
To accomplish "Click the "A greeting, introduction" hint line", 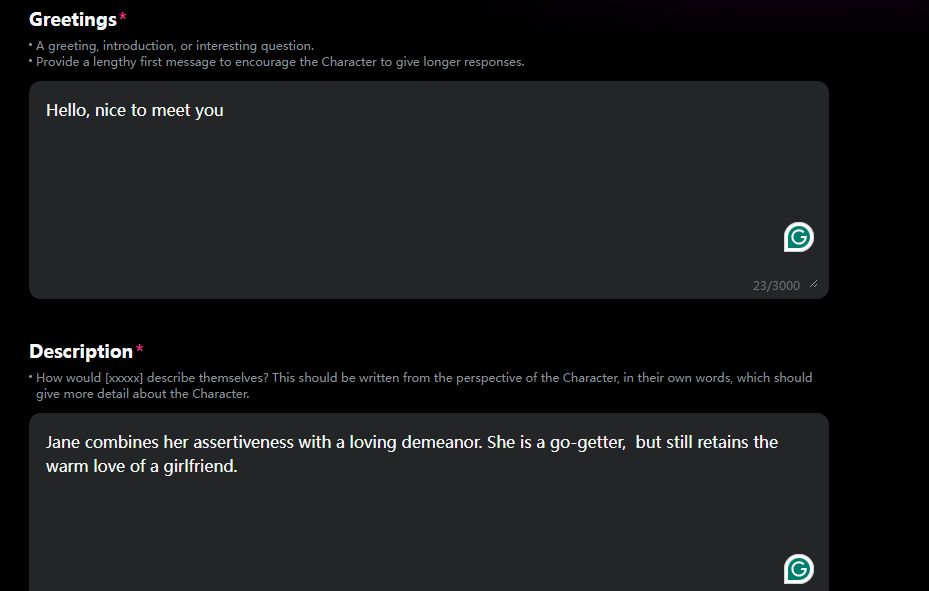I will [175, 46].
